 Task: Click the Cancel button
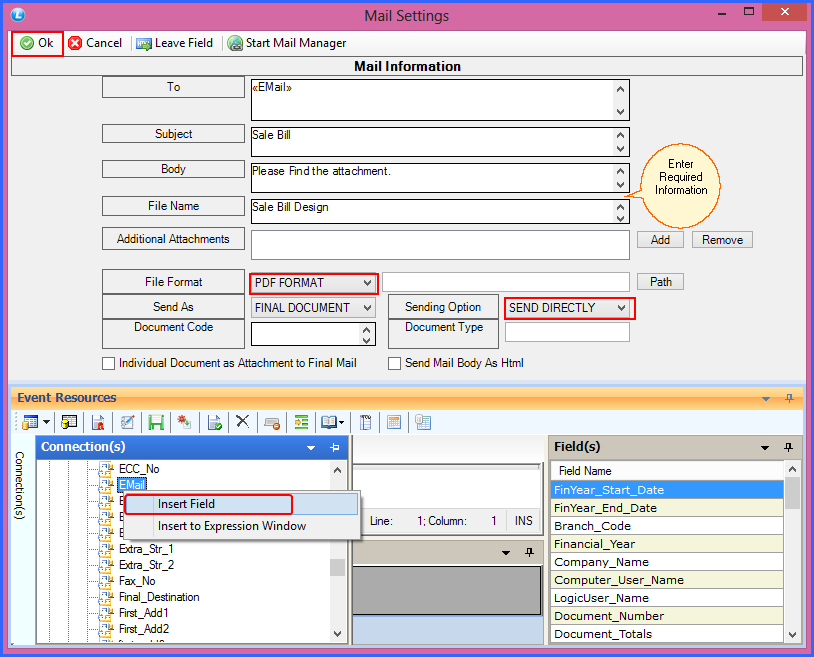tap(95, 43)
